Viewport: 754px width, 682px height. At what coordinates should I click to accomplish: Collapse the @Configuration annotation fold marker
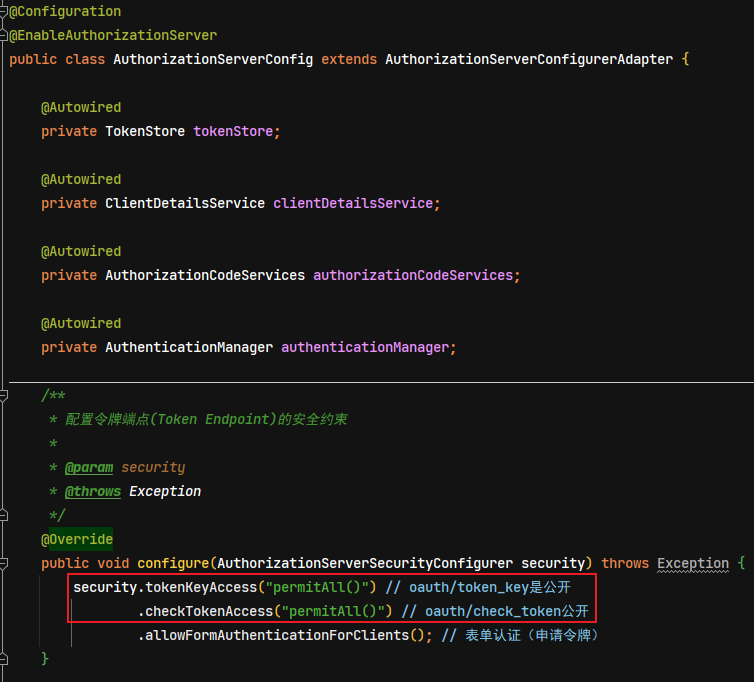(x=3, y=12)
